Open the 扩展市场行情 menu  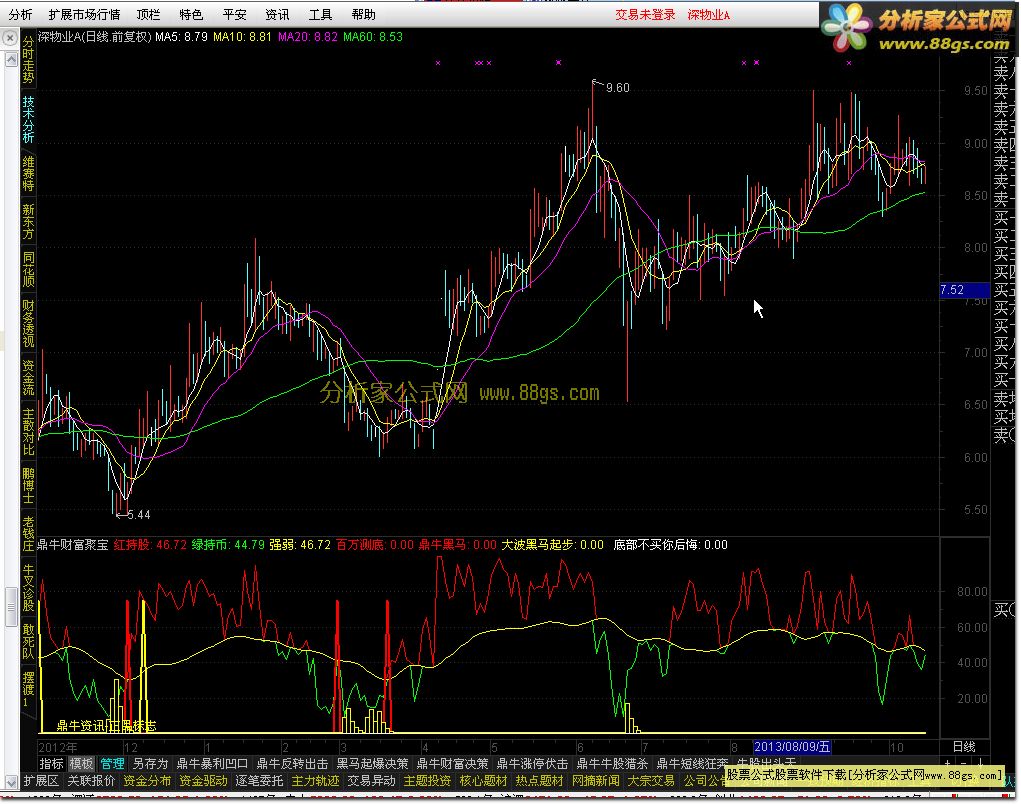click(84, 14)
